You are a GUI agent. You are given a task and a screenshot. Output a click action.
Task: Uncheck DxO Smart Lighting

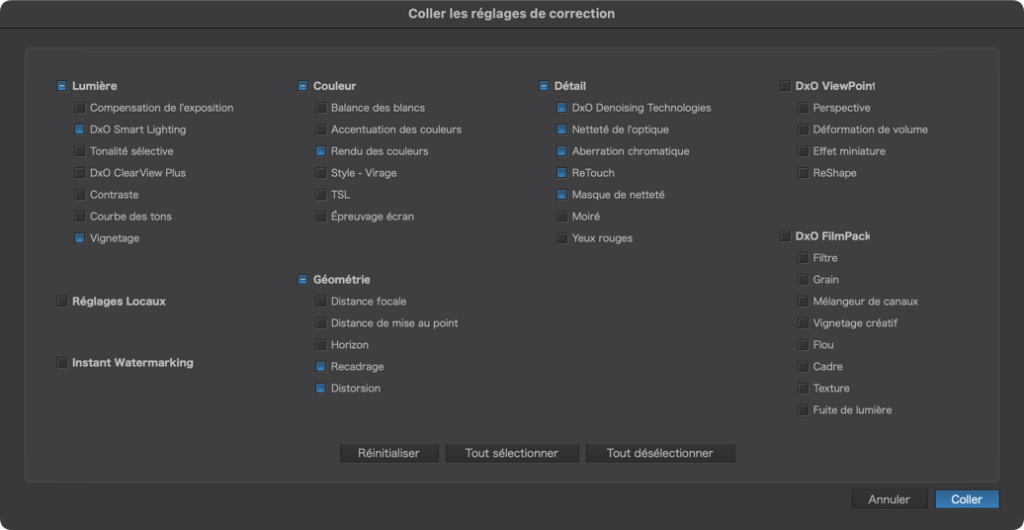click(x=80, y=129)
